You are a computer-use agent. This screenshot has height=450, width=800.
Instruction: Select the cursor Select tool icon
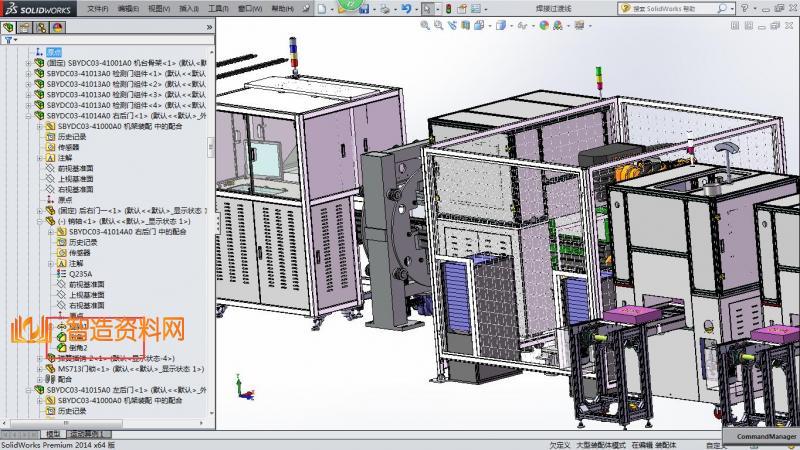click(427, 8)
